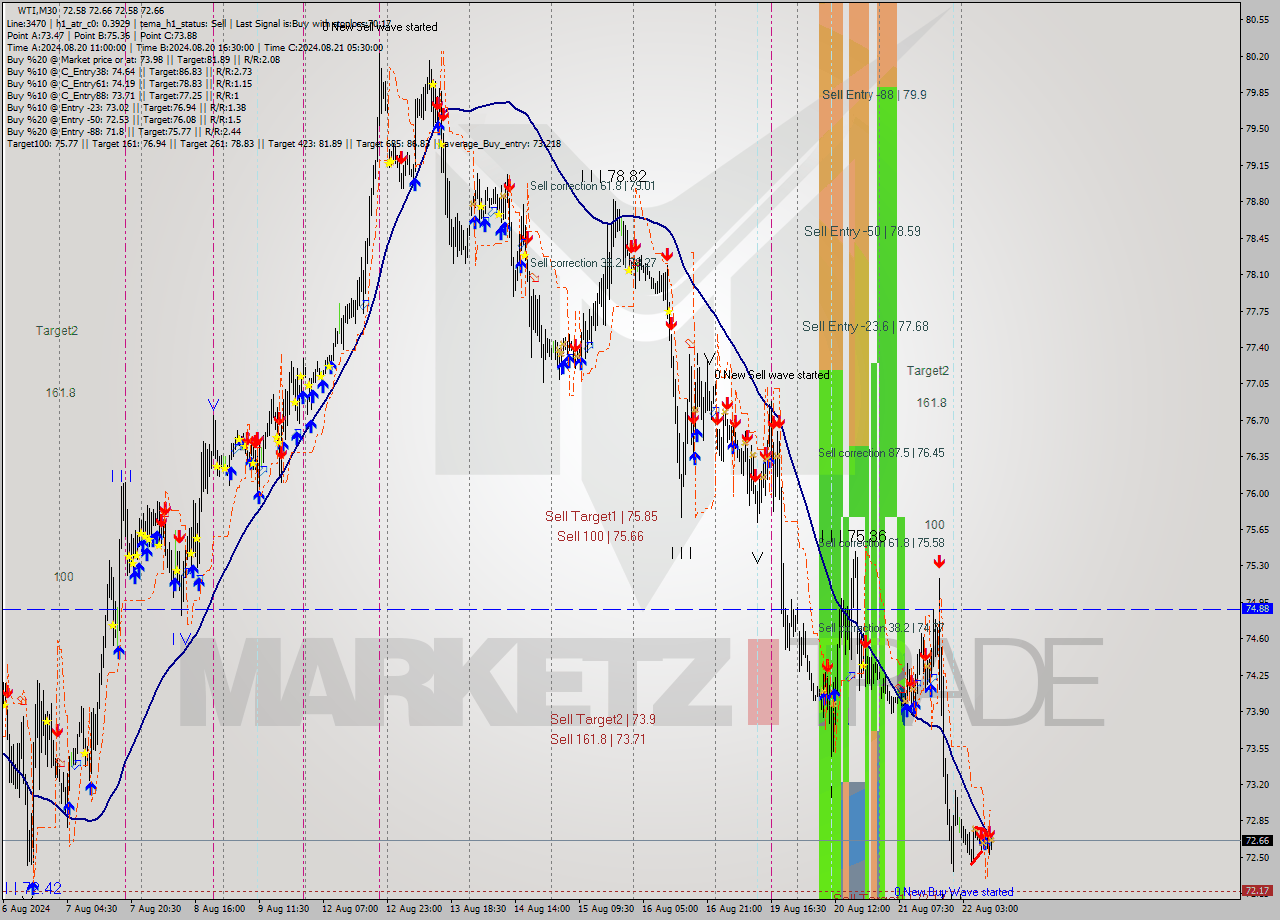Click the 'Sell 161.8 | 73.71' label
The height and width of the screenshot is (920, 1280).
pyautogui.click(x=598, y=739)
